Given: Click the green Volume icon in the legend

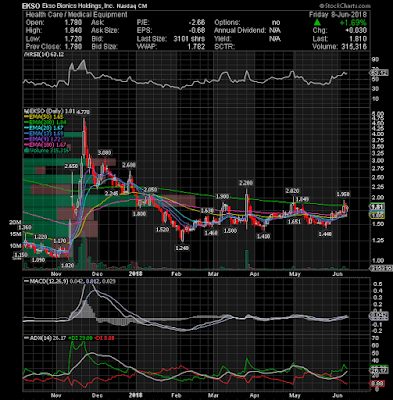Looking at the screenshot, I should coord(25,151).
